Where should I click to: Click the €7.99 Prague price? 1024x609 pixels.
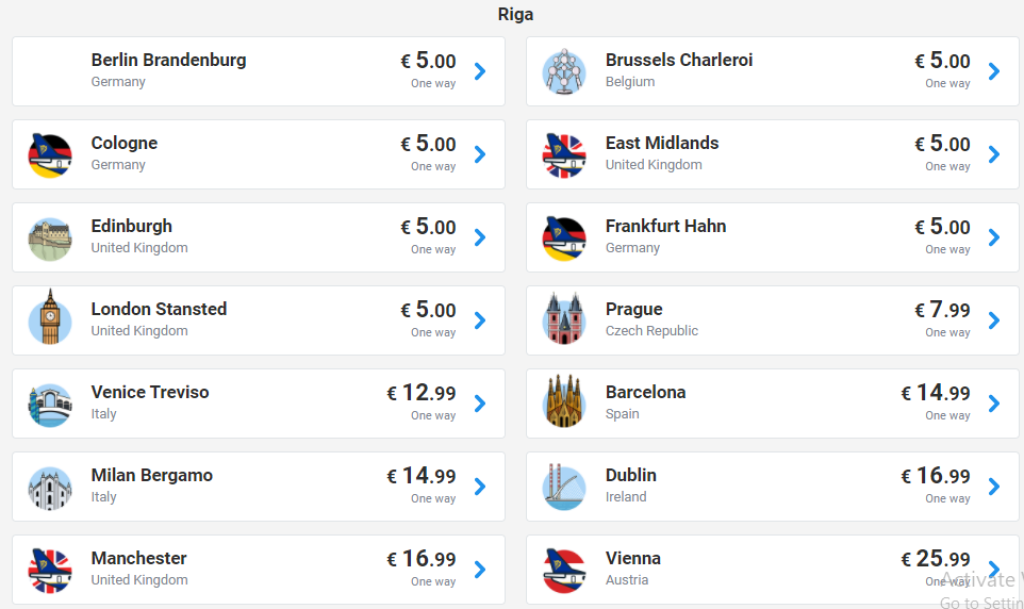[942, 310]
